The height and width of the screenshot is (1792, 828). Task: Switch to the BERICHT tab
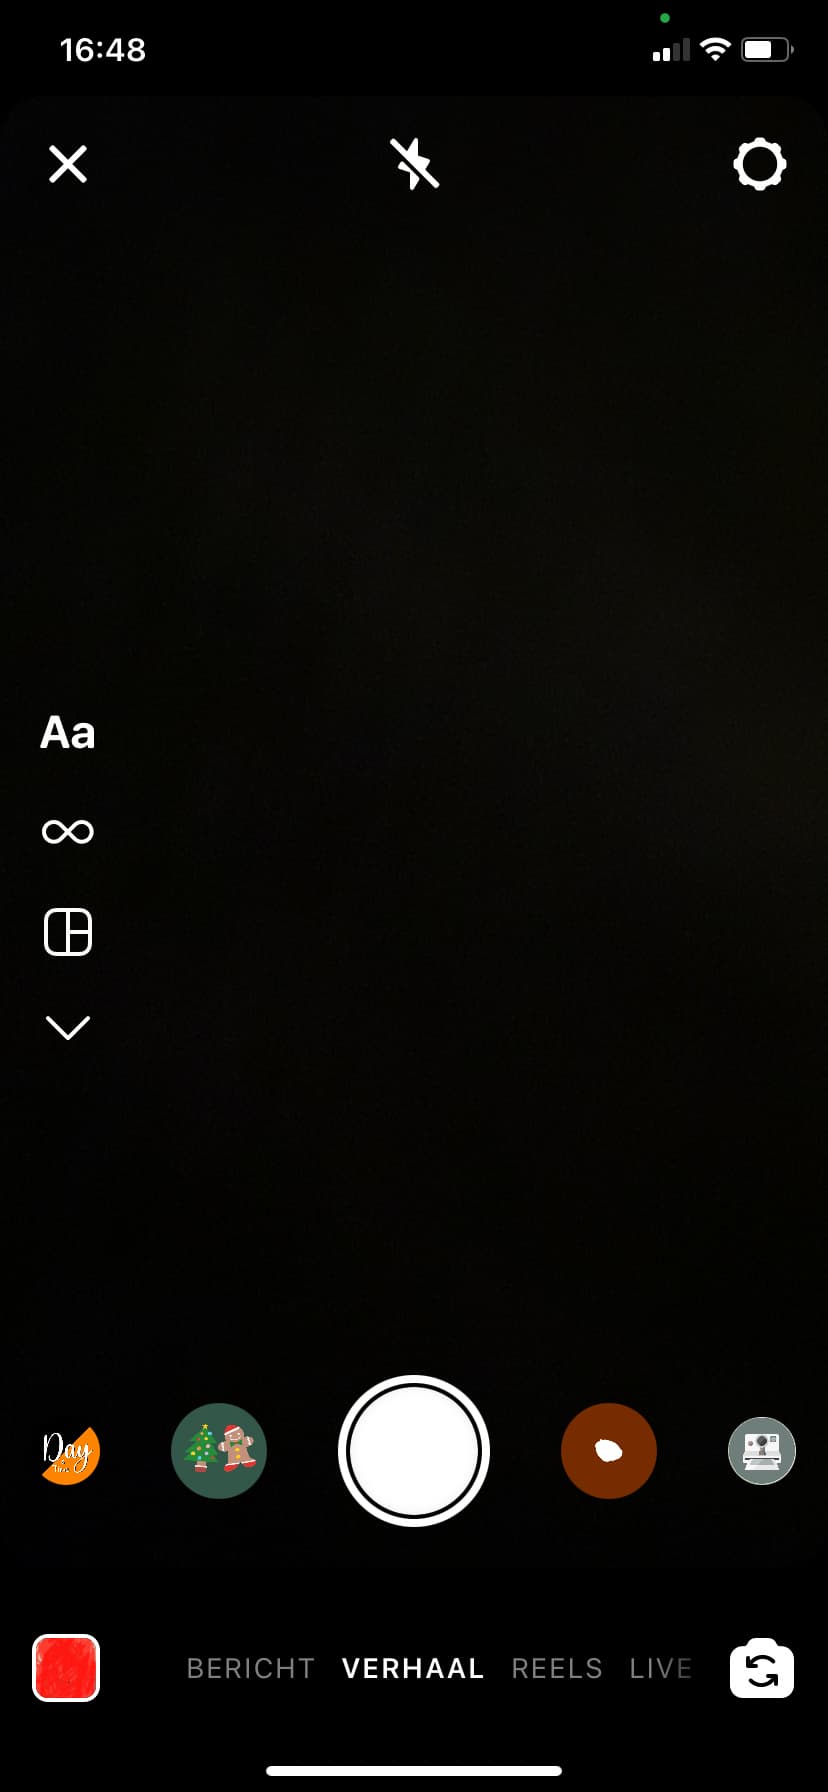[251, 1668]
